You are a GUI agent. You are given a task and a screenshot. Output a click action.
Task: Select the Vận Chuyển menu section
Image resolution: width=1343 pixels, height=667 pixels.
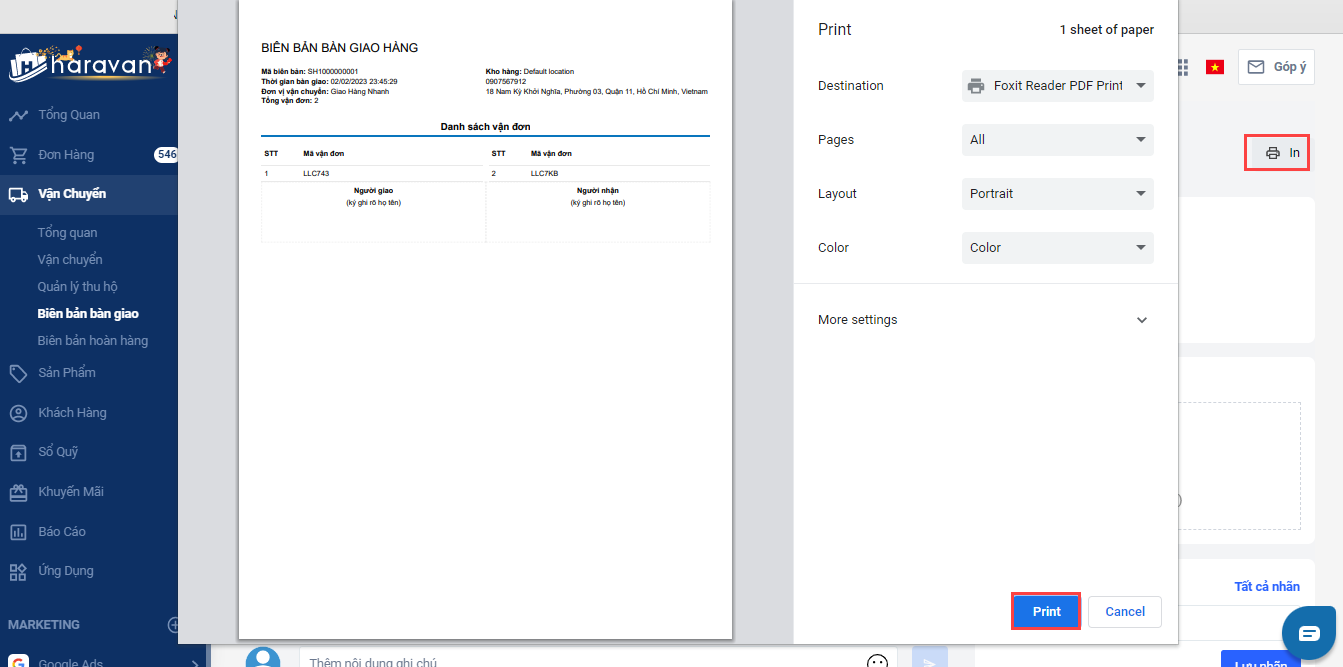(72, 194)
